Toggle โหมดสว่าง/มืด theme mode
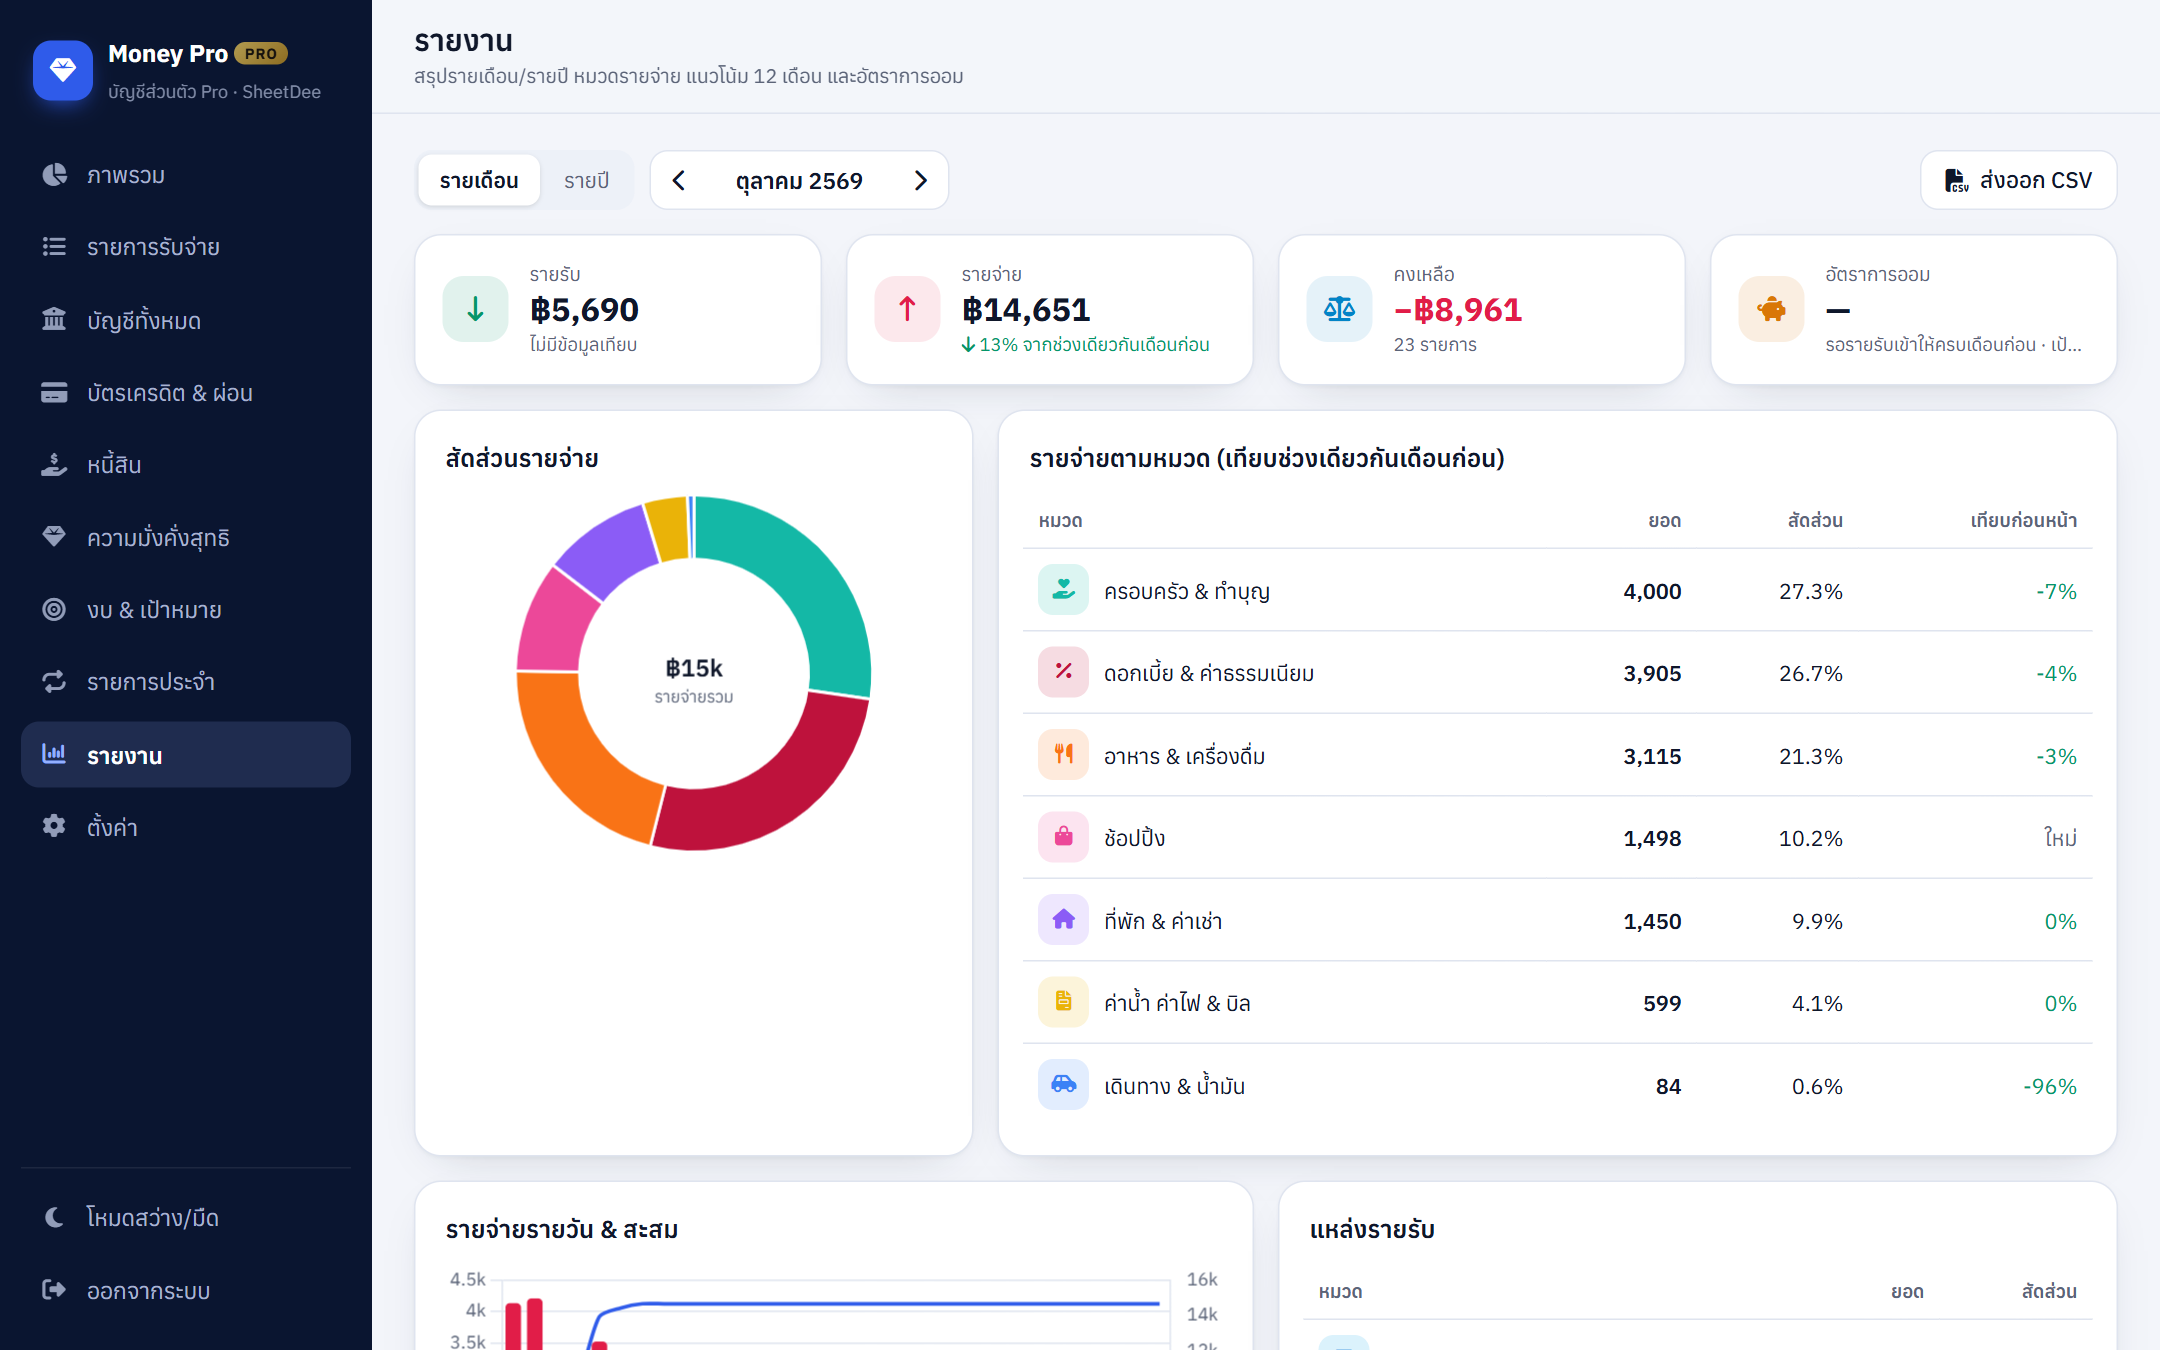Screen dimensions: 2160x1350 point(186,1217)
